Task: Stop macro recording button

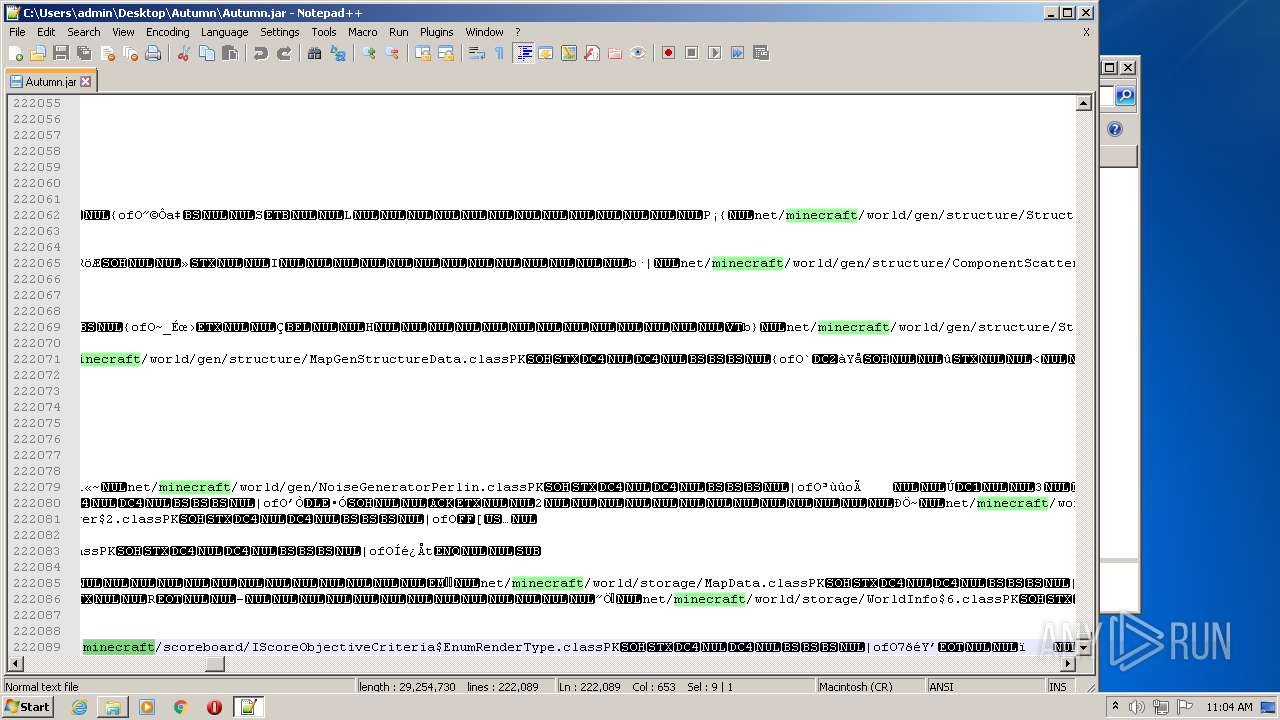Action: click(x=692, y=53)
